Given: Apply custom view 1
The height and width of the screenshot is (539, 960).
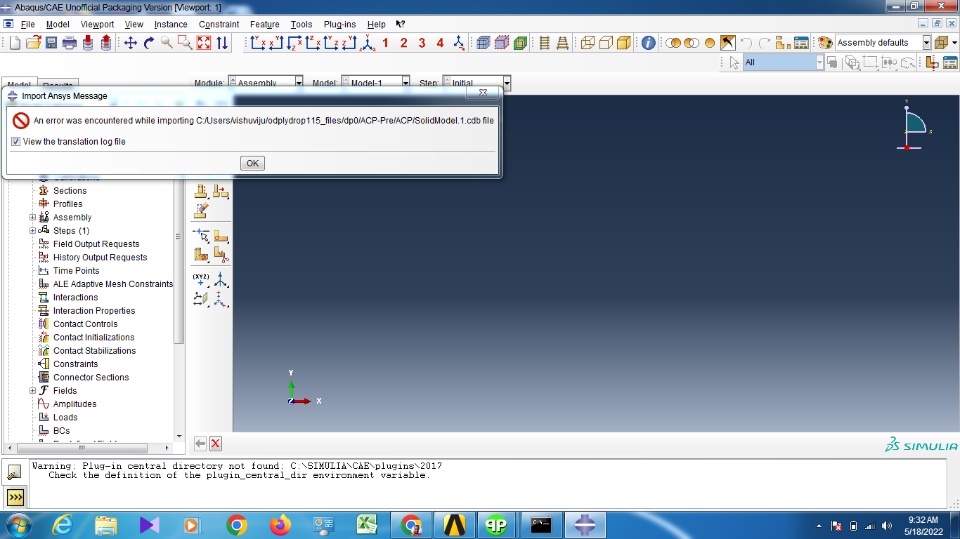Looking at the screenshot, I should coord(385,43).
